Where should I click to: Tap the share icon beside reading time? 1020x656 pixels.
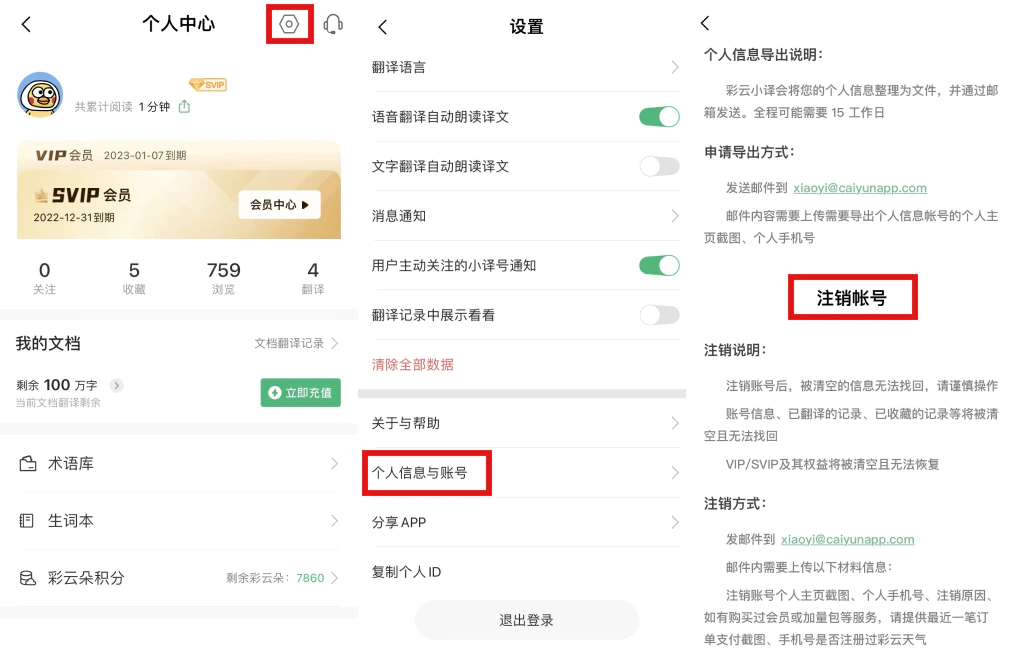tap(184, 106)
